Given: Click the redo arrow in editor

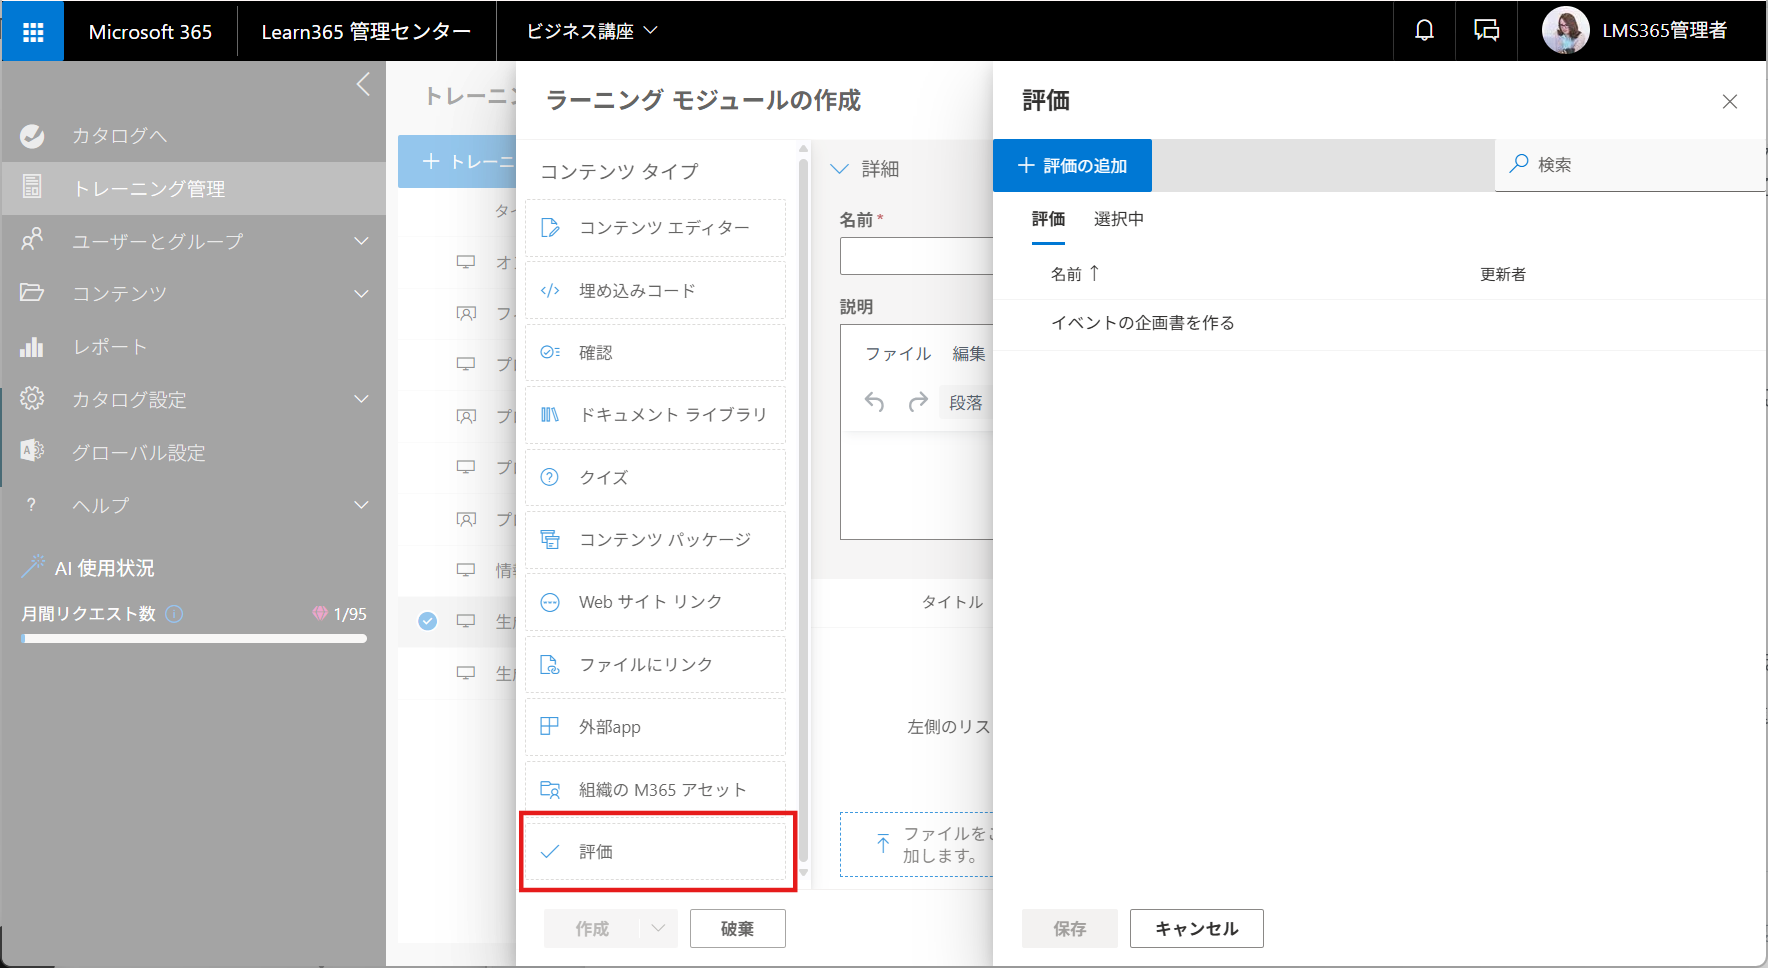Looking at the screenshot, I should coord(917,402).
